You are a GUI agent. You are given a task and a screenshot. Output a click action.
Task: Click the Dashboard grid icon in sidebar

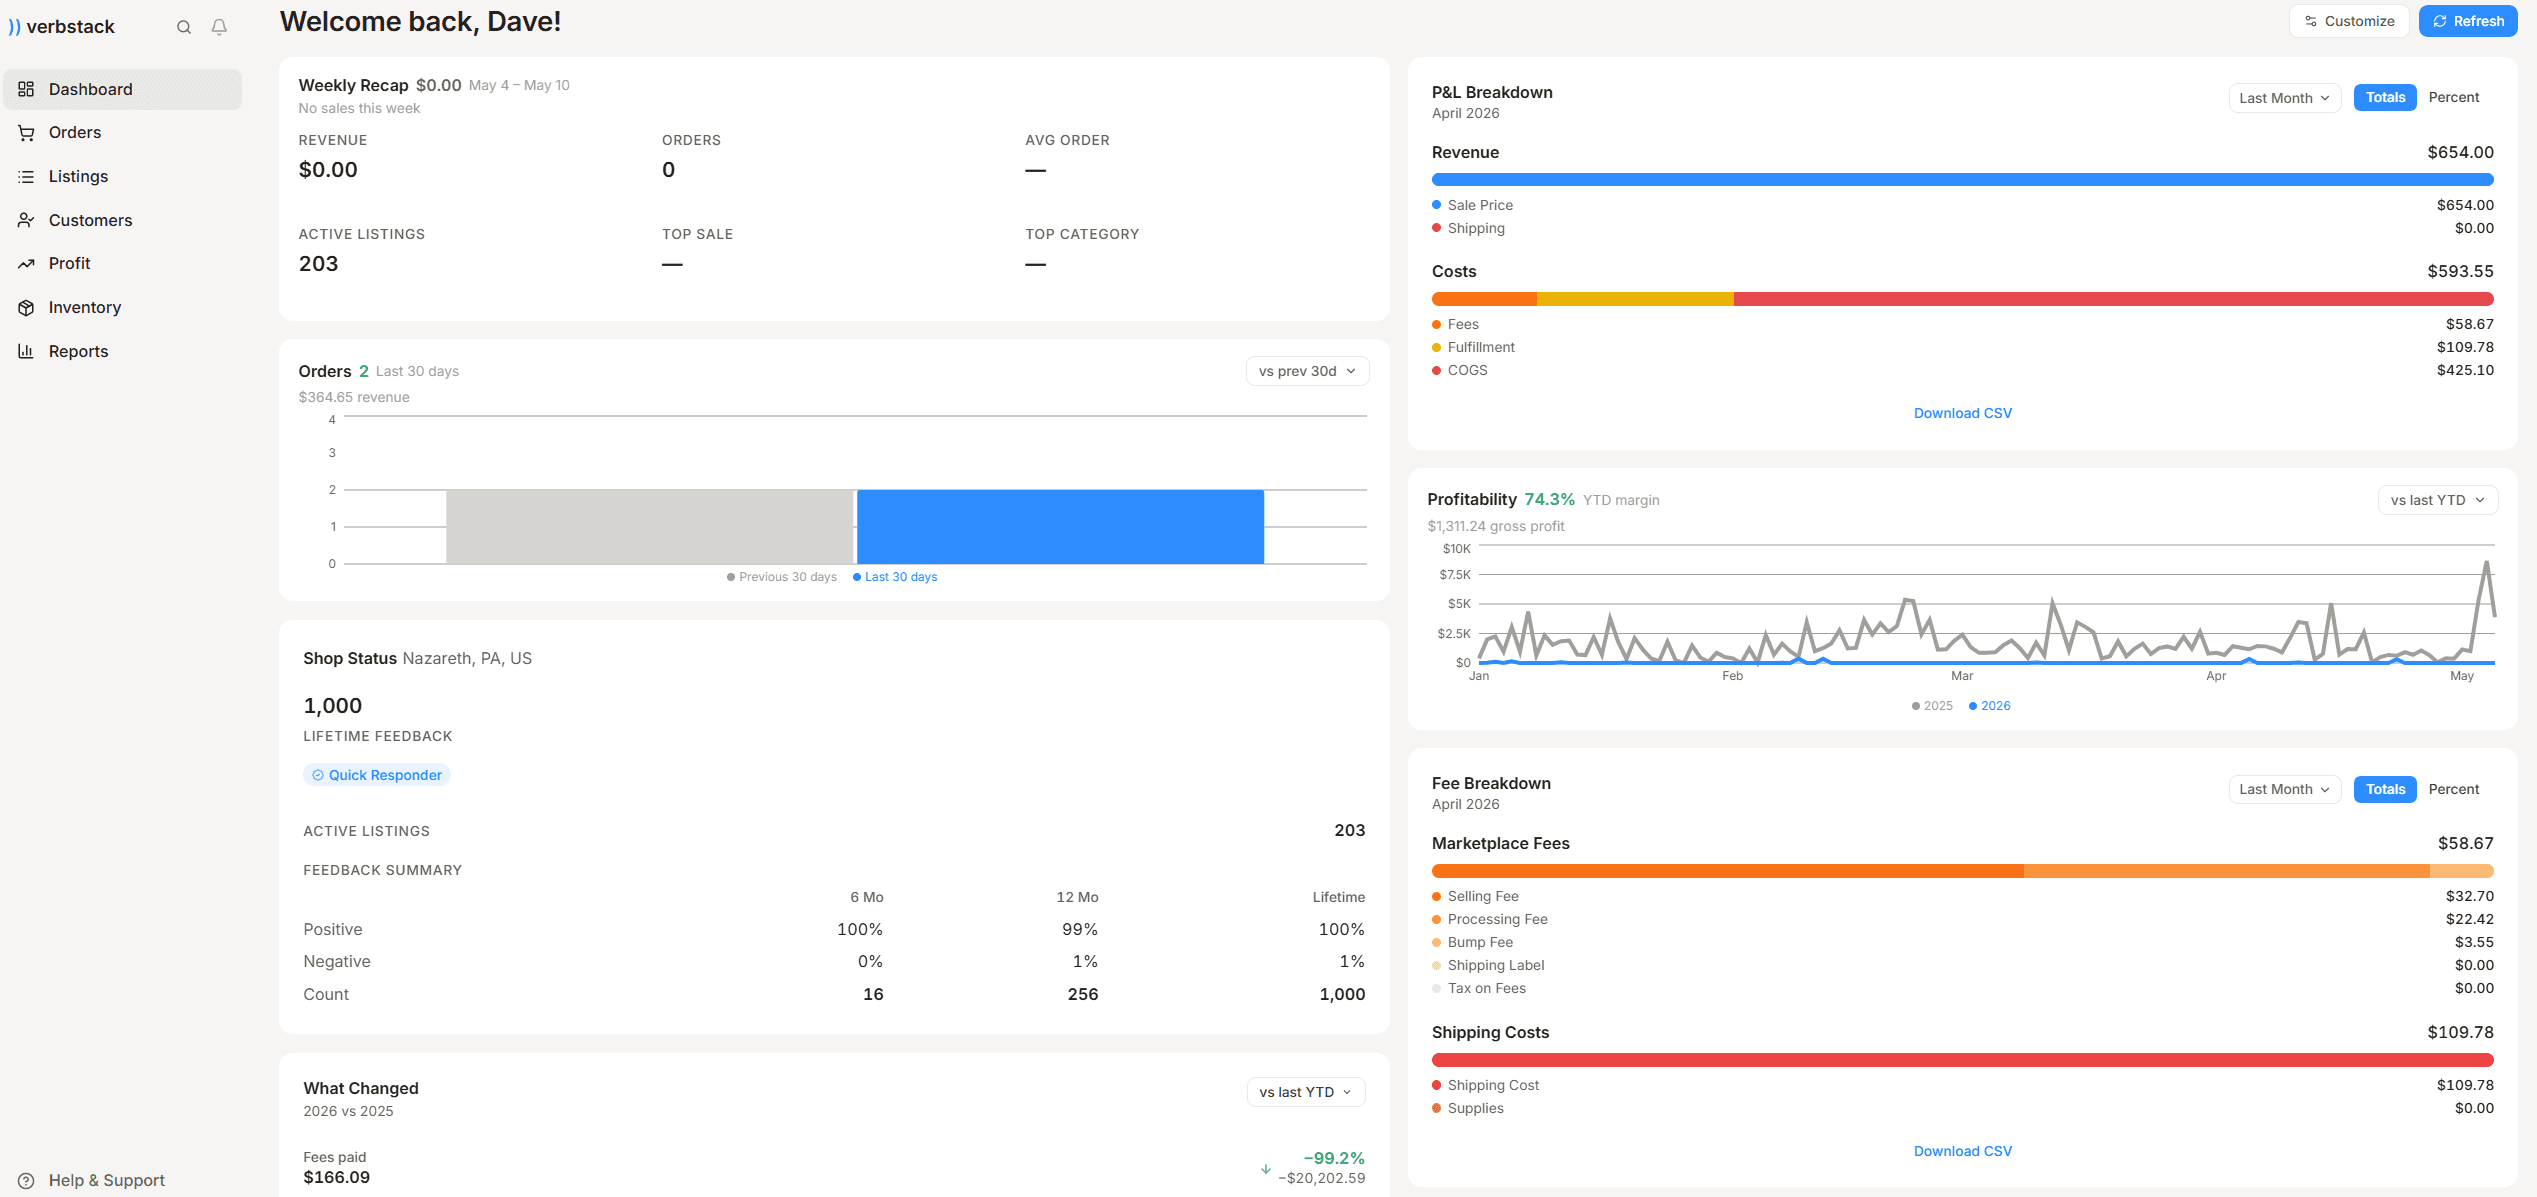click(26, 89)
